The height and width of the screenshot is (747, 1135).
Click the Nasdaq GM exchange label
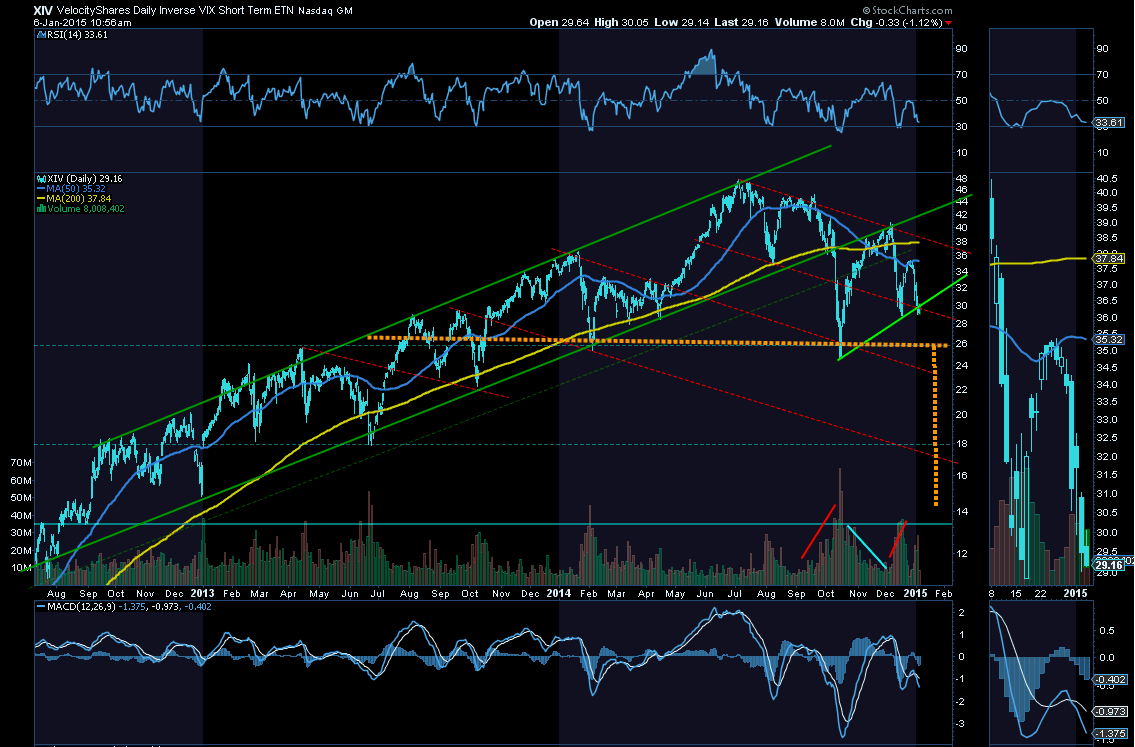click(326, 11)
